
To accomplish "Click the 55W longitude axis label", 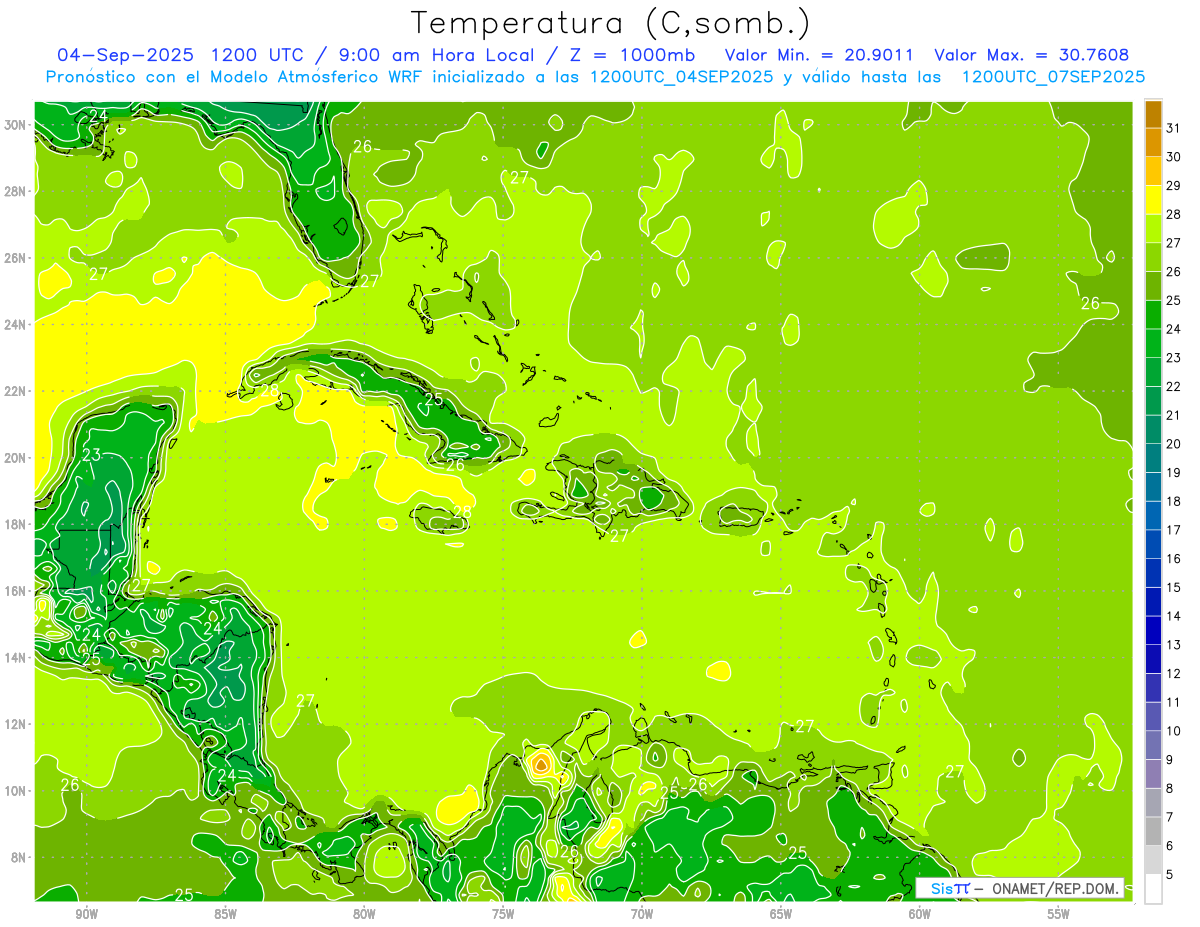I will pos(1058,914).
